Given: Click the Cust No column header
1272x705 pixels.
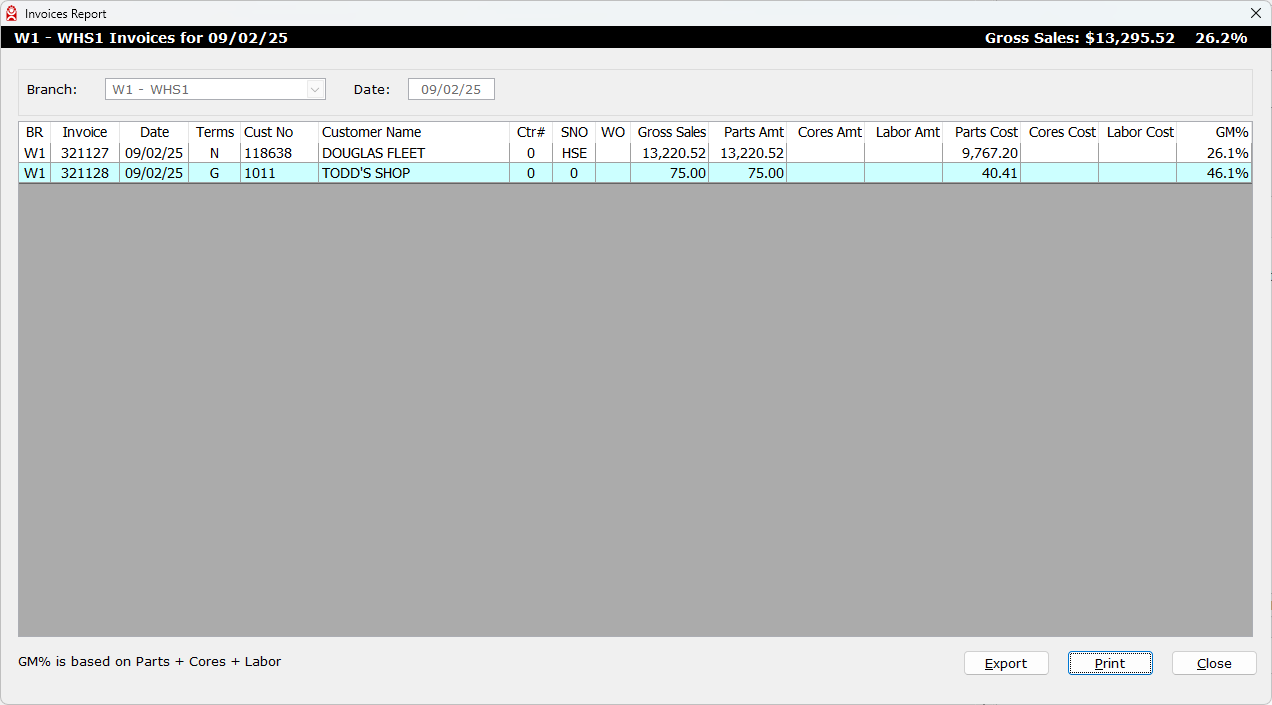Looking at the screenshot, I should (x=269, y=132).
